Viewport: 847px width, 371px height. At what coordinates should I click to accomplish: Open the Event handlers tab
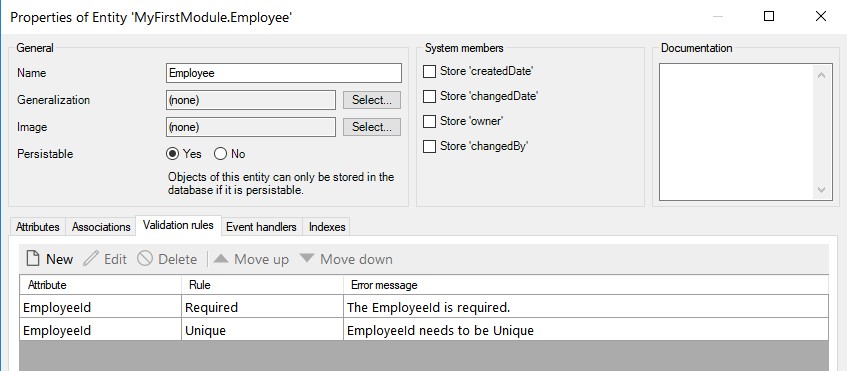click(261, 227)
